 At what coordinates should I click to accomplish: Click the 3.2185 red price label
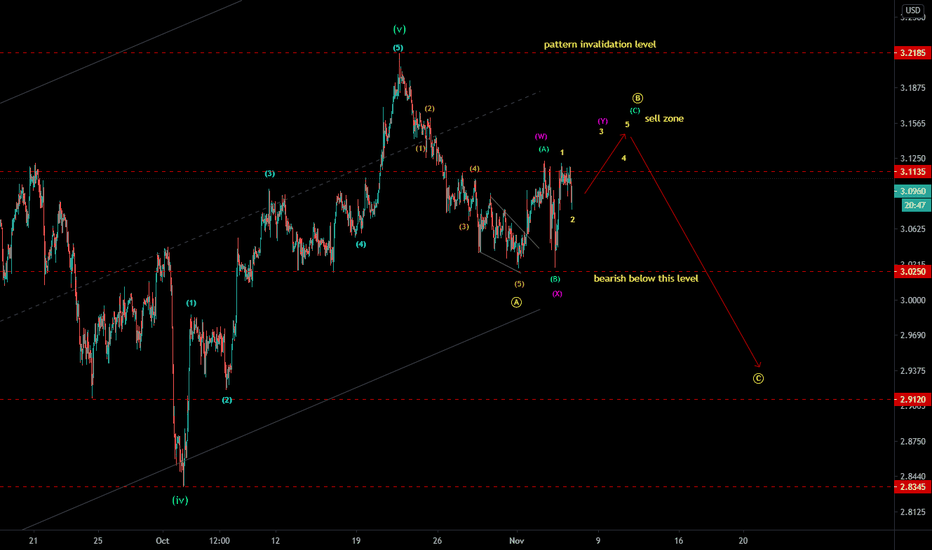pos(912,53)
